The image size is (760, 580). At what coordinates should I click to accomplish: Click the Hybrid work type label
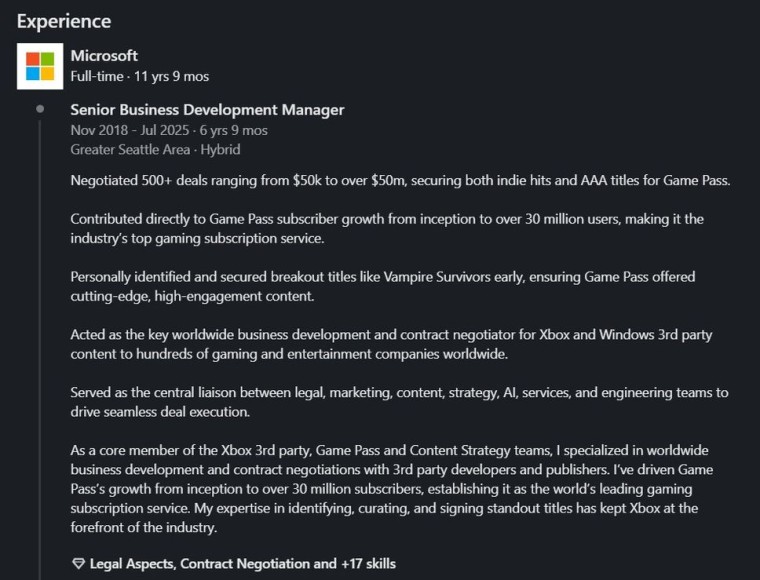pos(221,149)
